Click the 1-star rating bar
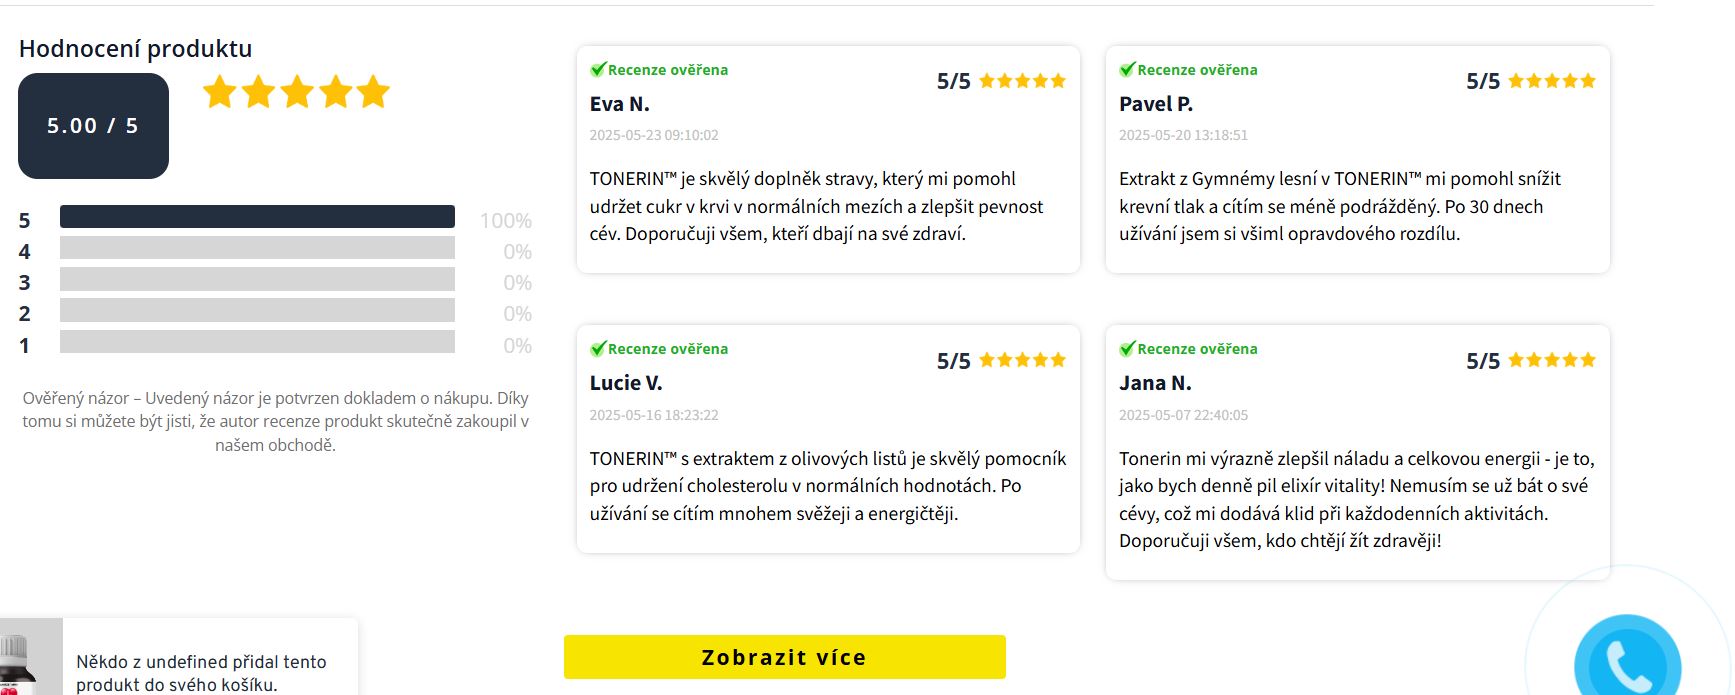1735x695 pixels. coord(257,342)
